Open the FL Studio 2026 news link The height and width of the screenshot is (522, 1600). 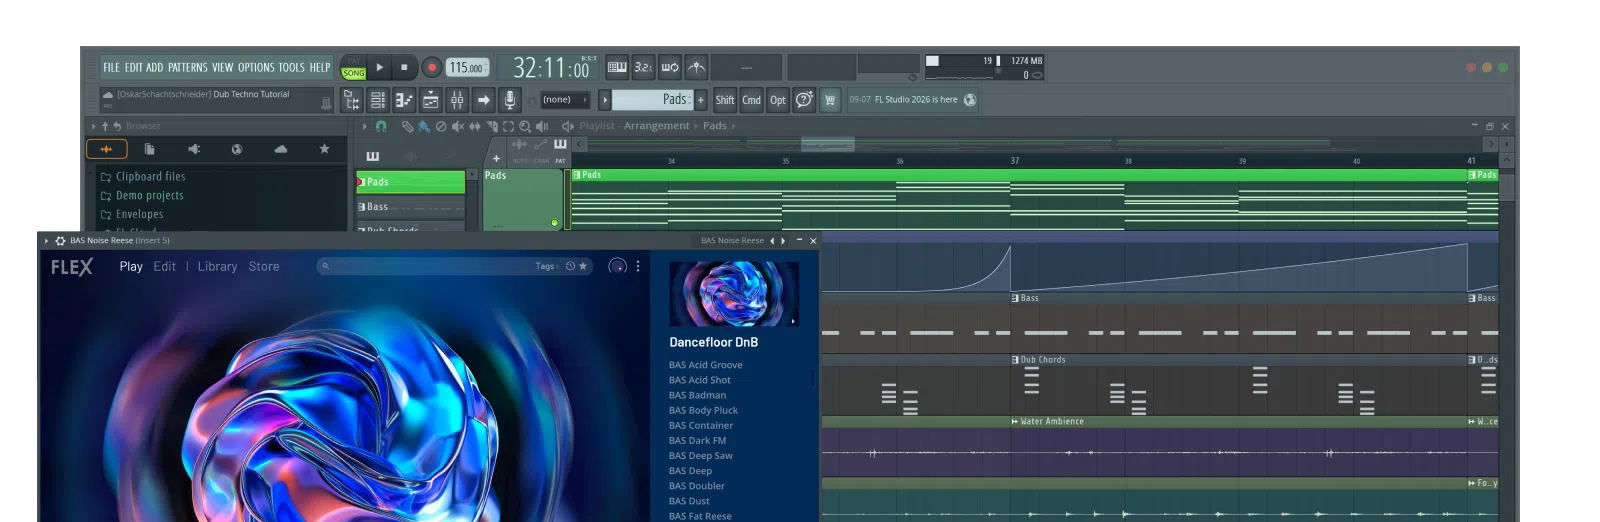(916, 100)
